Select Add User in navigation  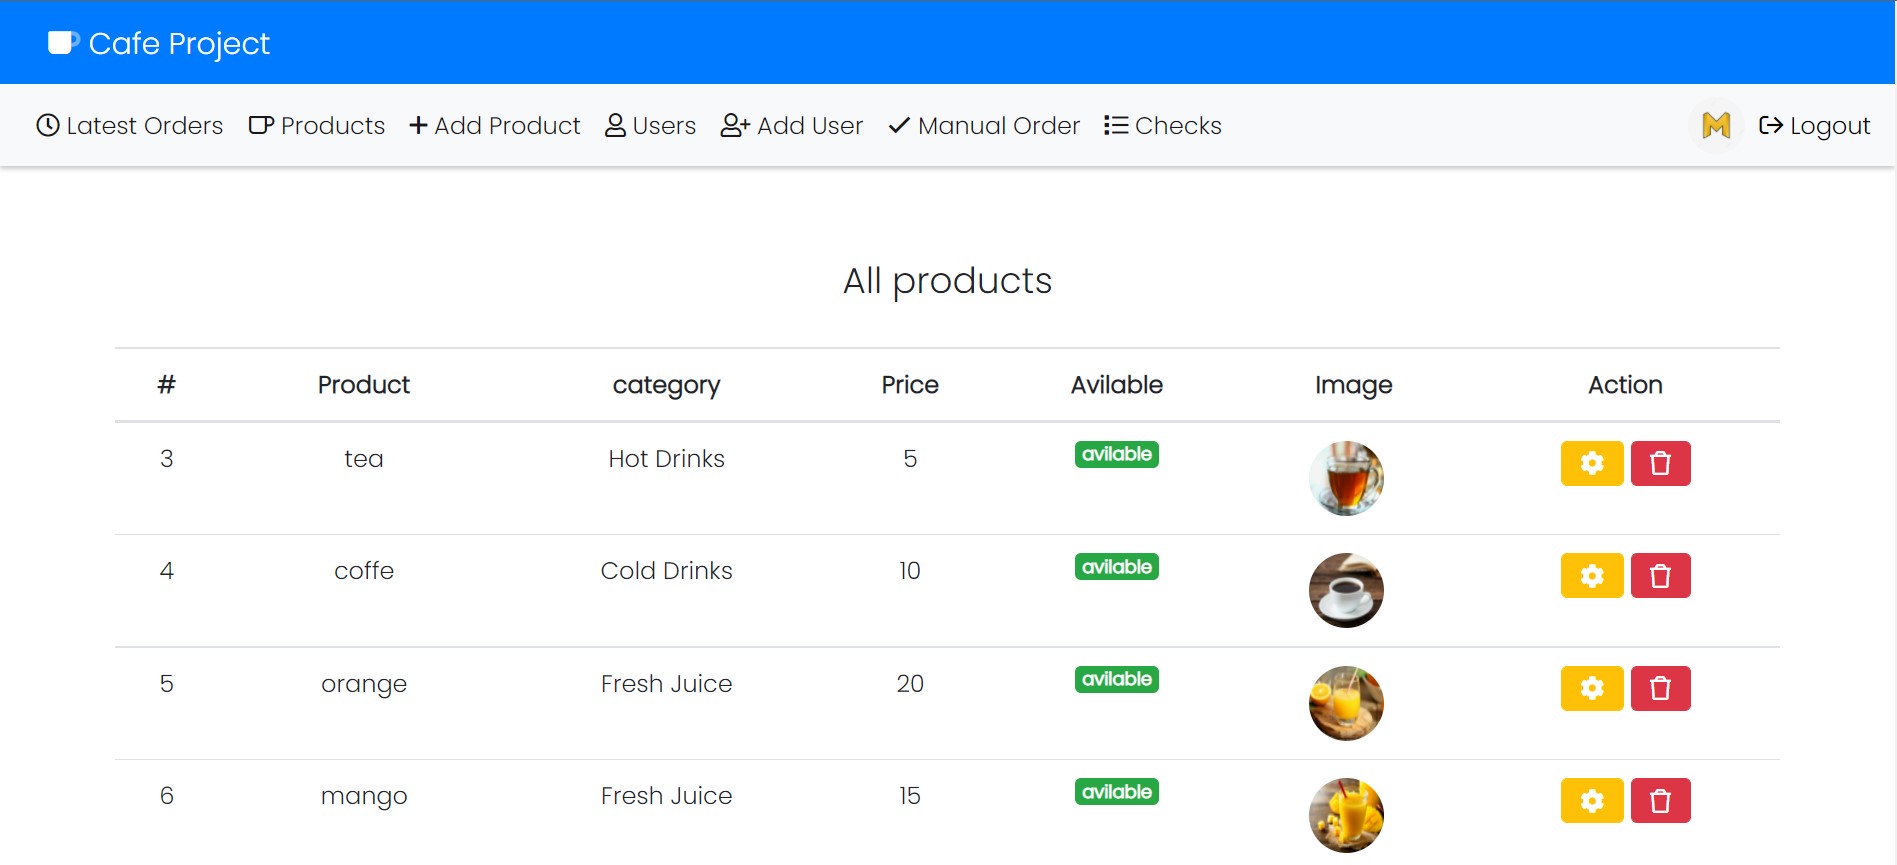click(x=792, y=126)
